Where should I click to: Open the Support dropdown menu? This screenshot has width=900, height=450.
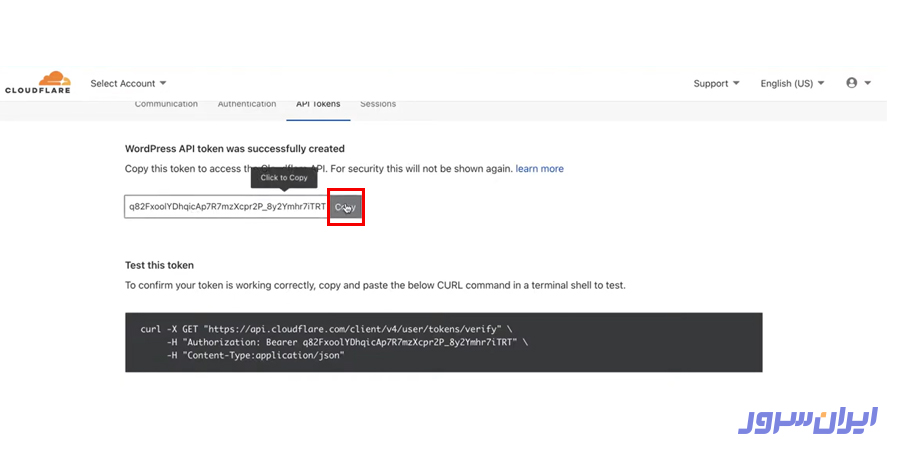pos(716,83)
